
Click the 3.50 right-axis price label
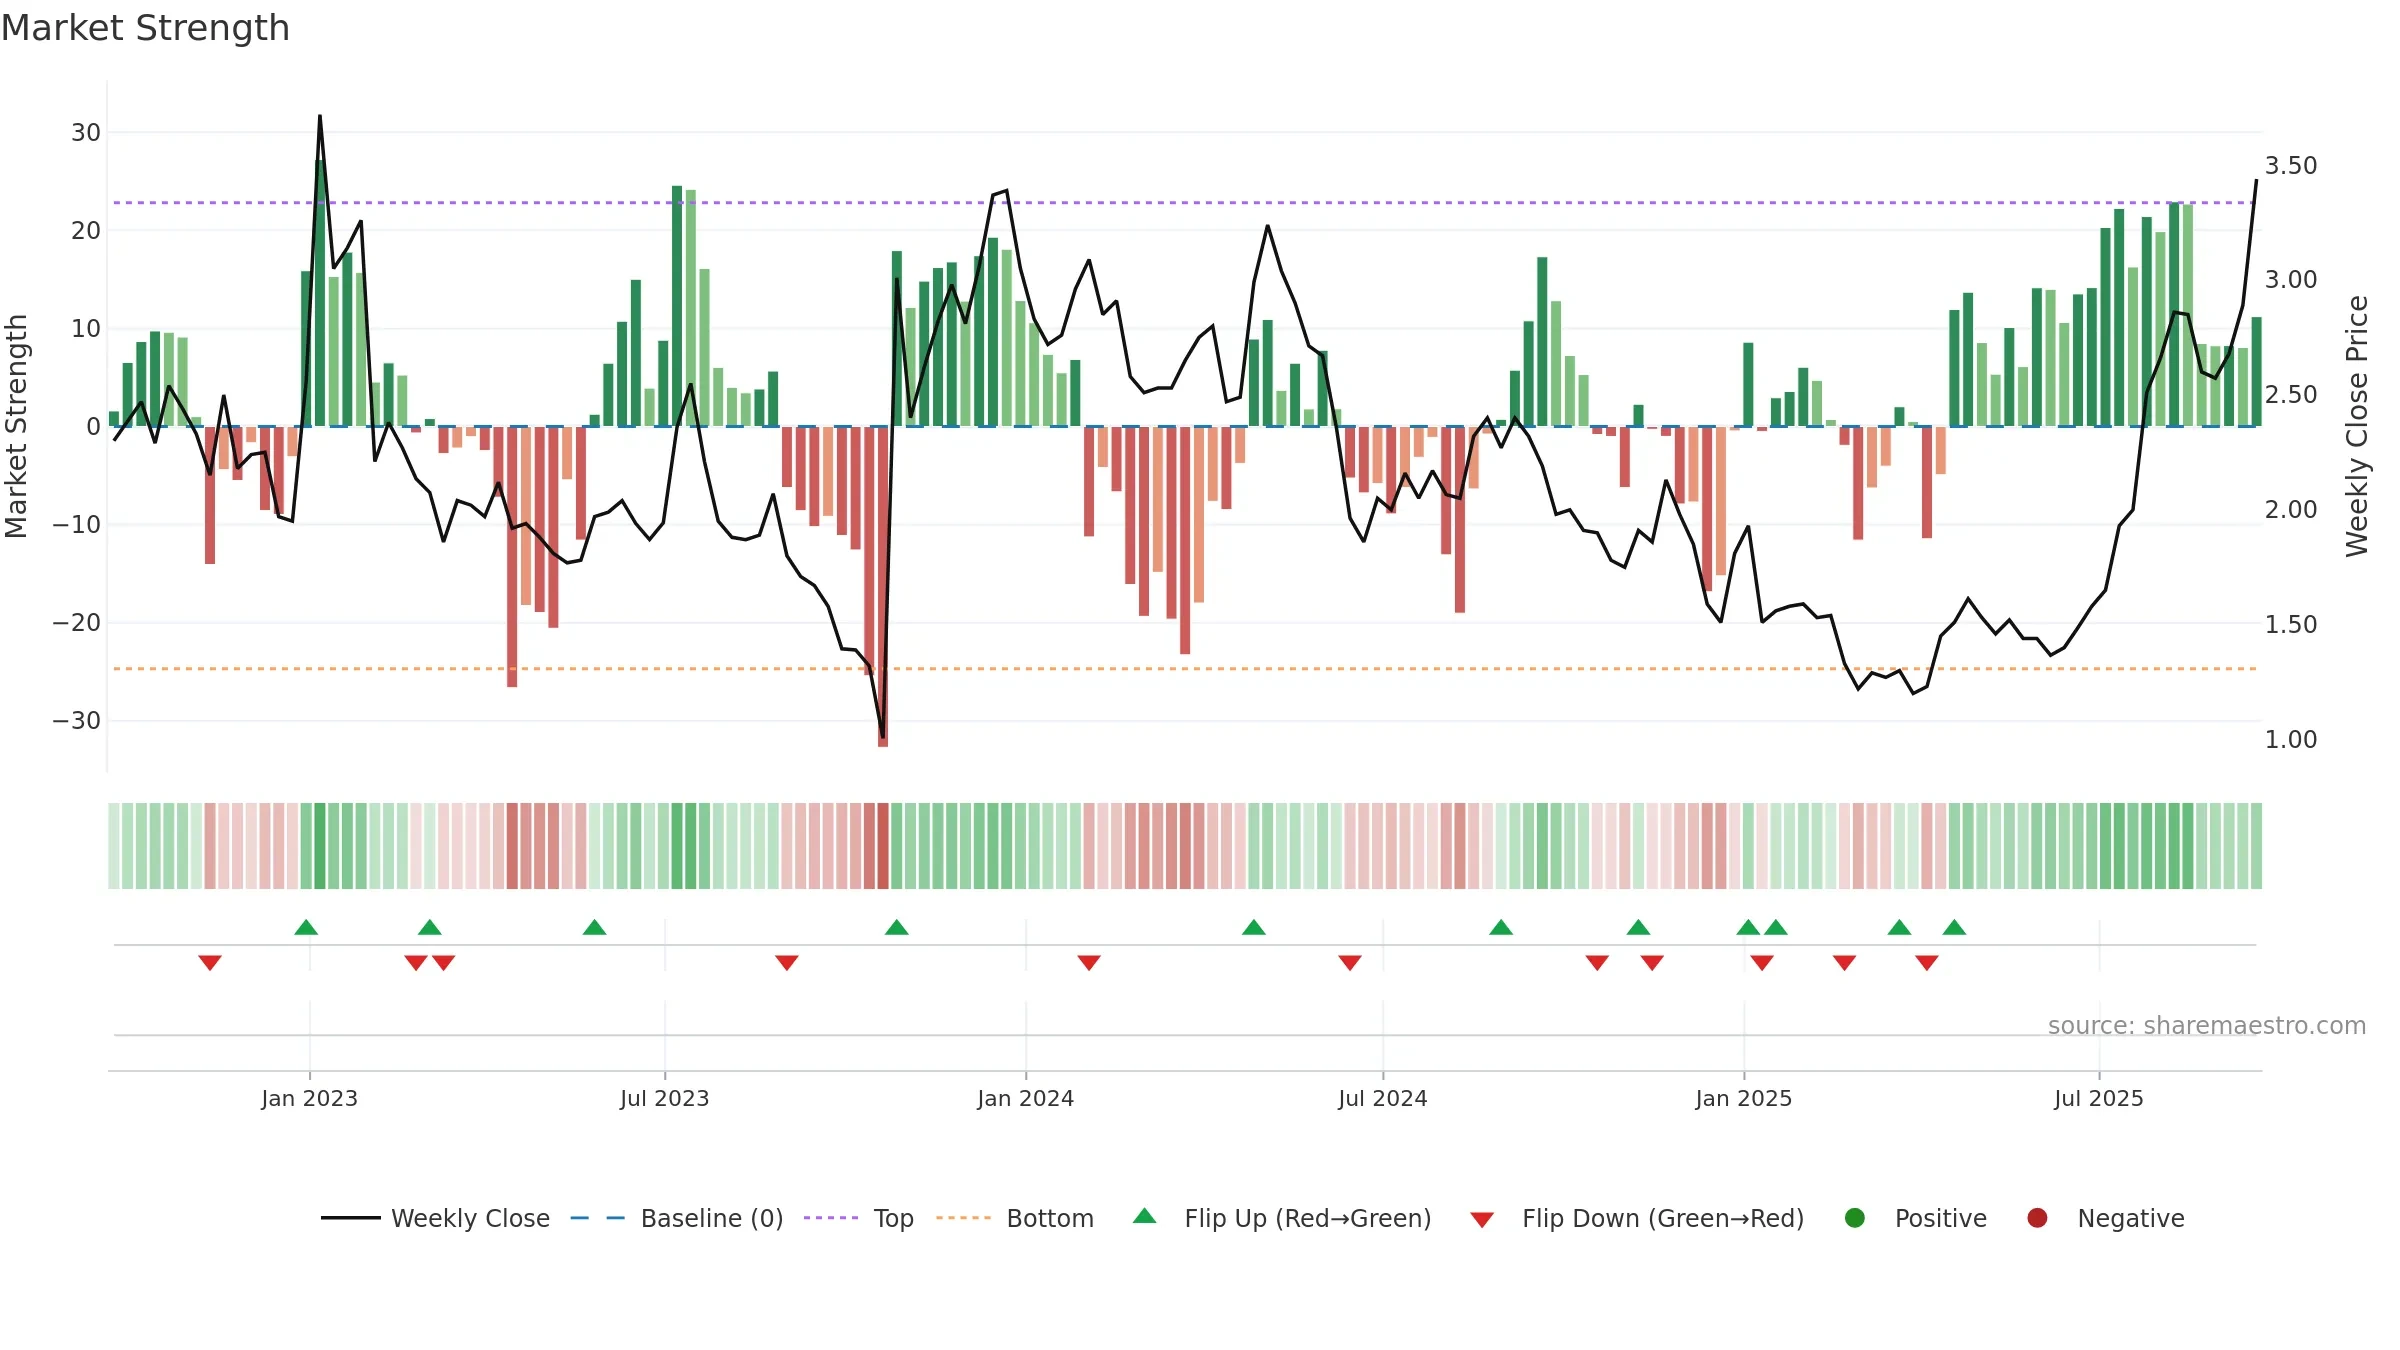click(x=2291, y=165)
